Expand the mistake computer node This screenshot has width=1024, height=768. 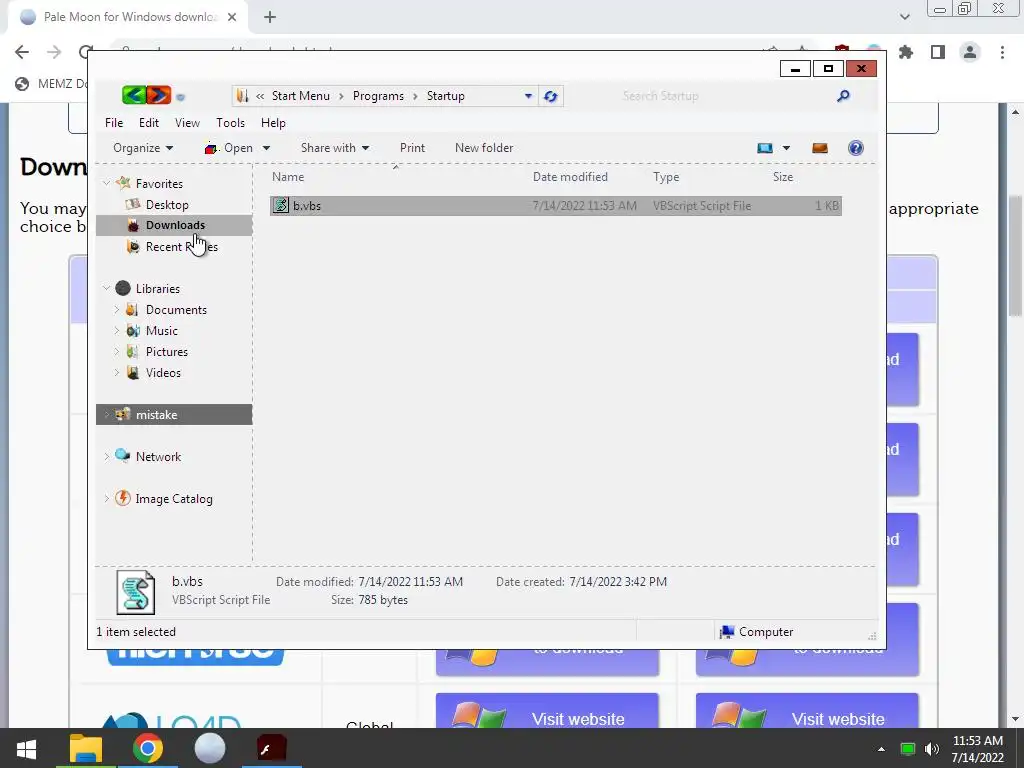click(106, 415)
